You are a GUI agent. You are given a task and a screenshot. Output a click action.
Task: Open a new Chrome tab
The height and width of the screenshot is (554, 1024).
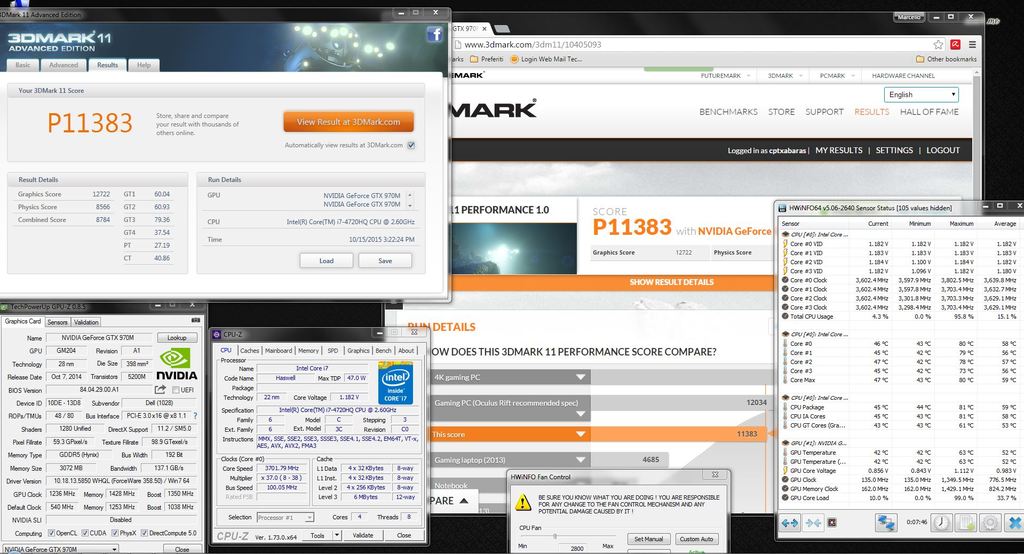[502, 29]
